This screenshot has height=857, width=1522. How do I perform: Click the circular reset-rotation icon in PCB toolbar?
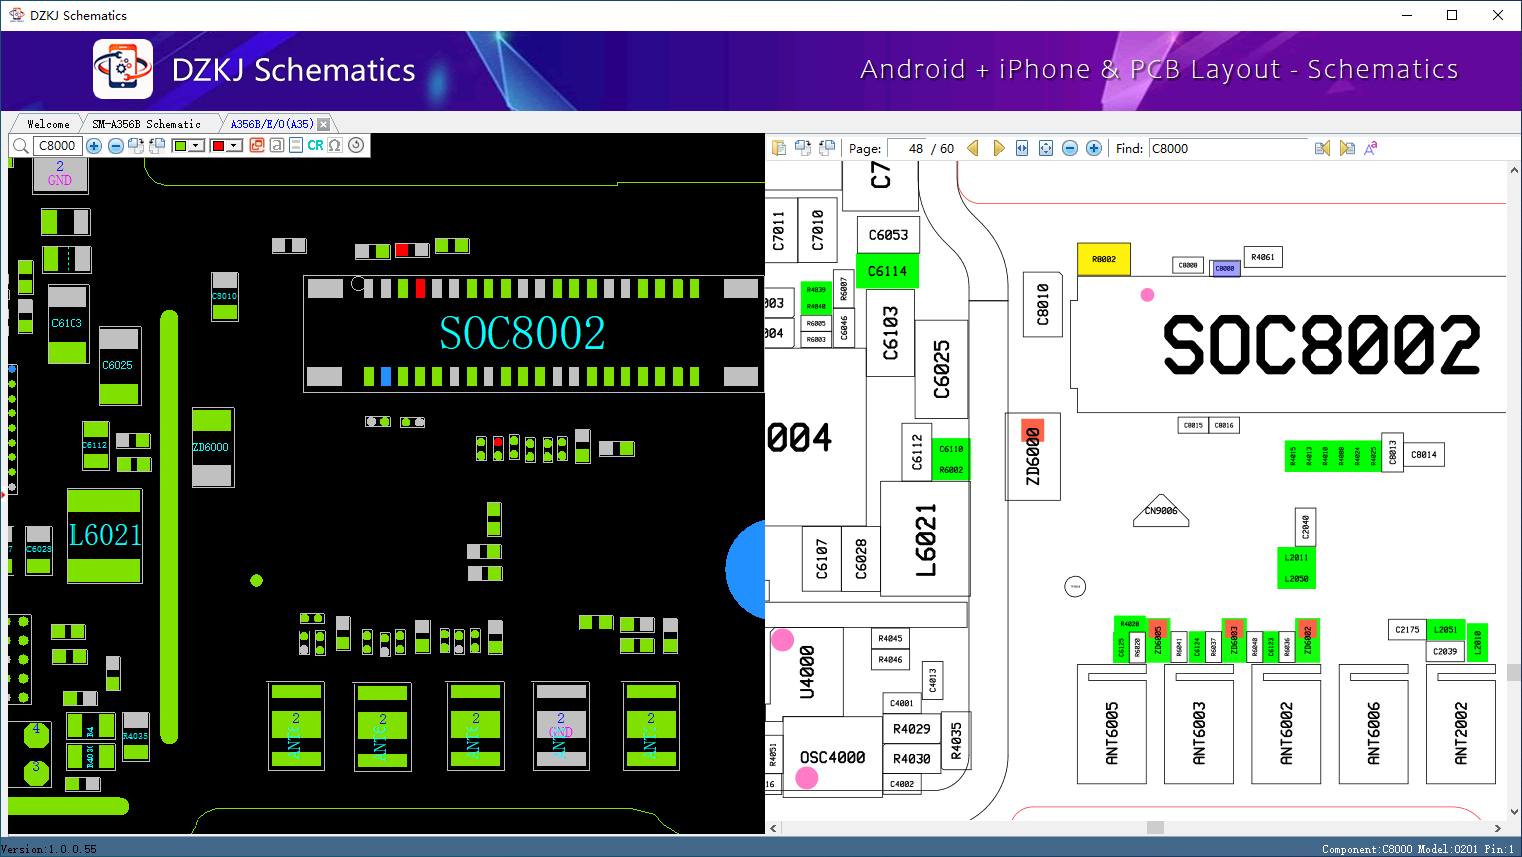356,146
